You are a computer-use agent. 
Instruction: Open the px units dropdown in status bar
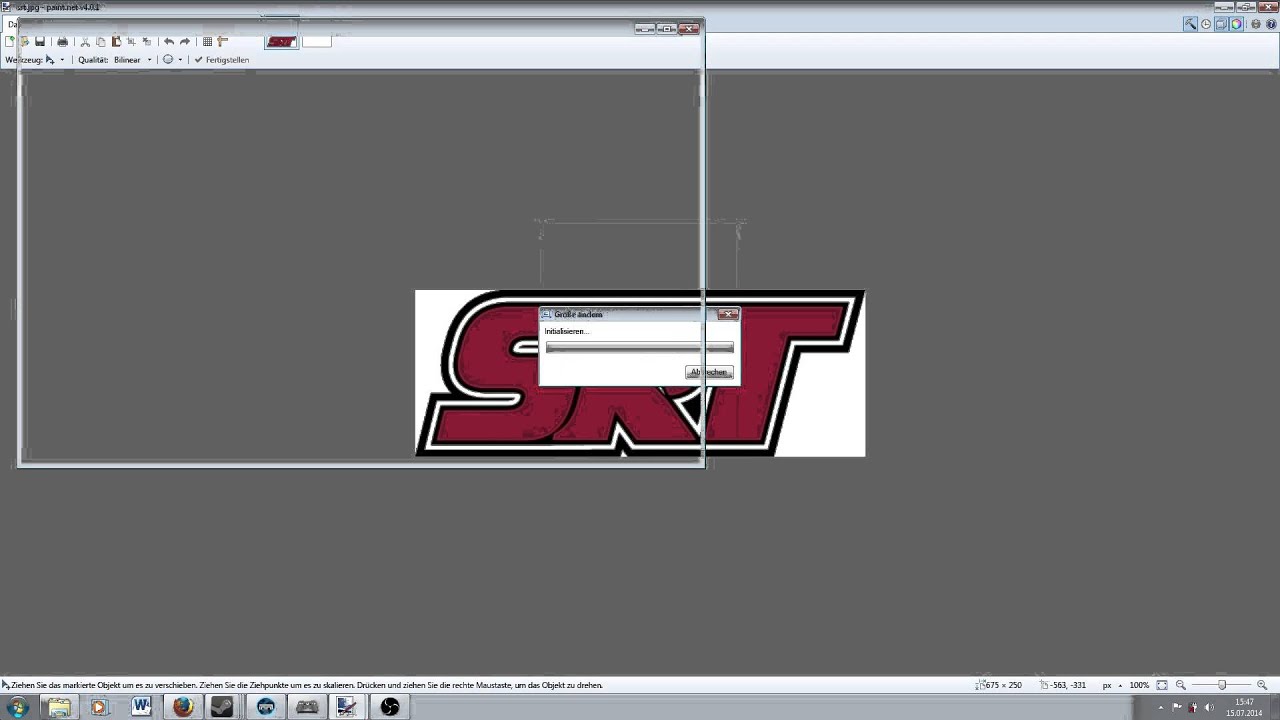point(1113,685)
